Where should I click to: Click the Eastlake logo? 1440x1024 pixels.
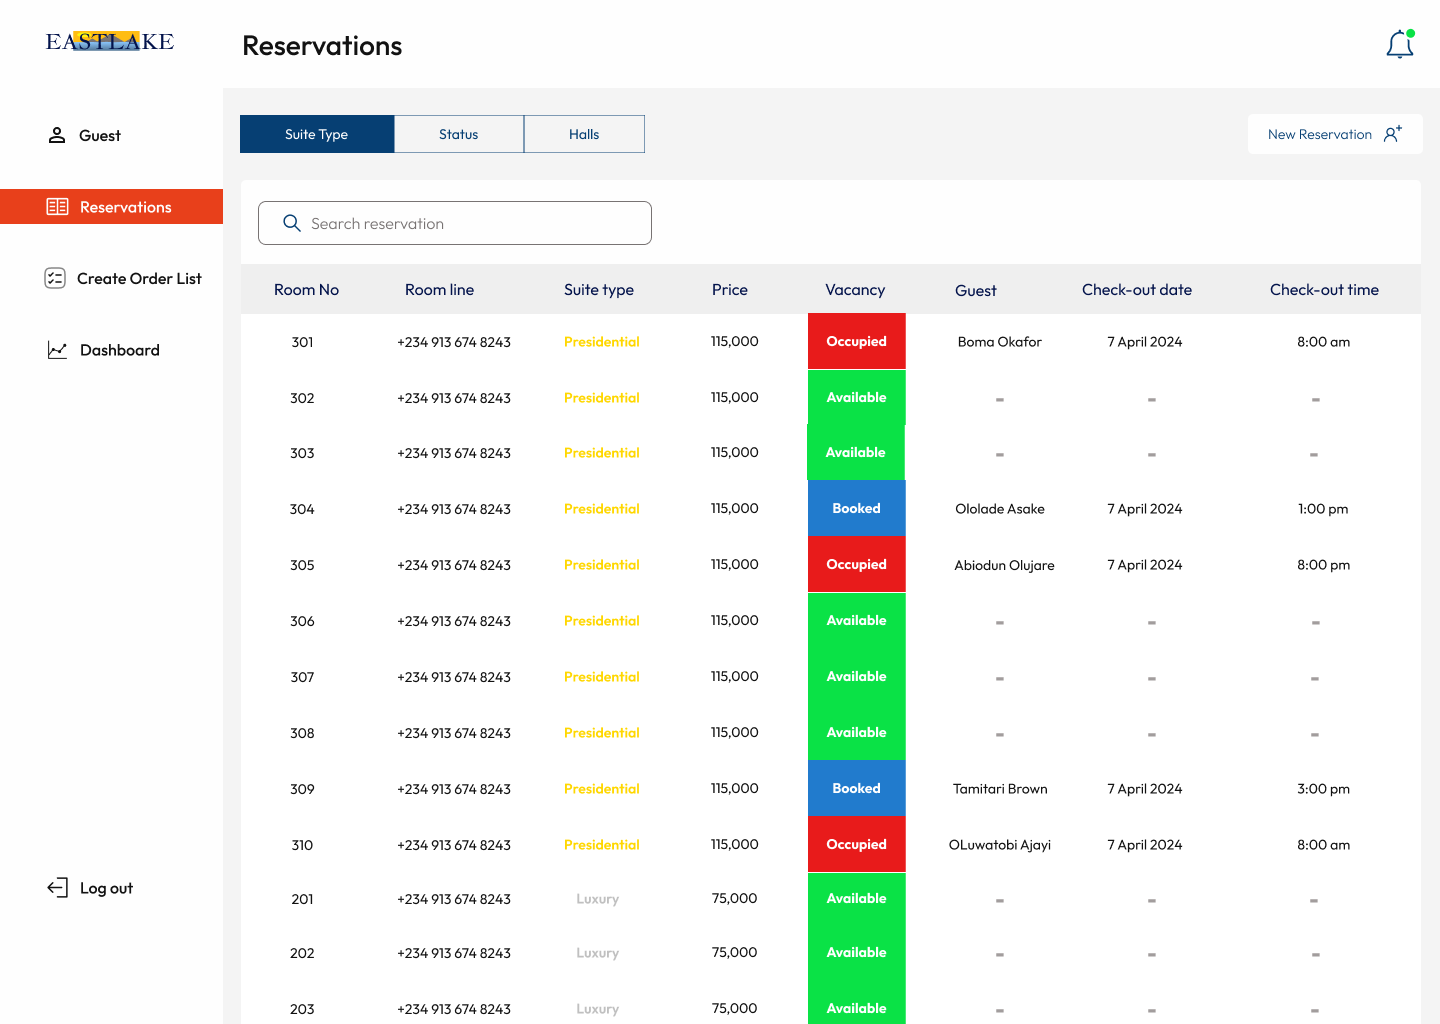(110, 41)
